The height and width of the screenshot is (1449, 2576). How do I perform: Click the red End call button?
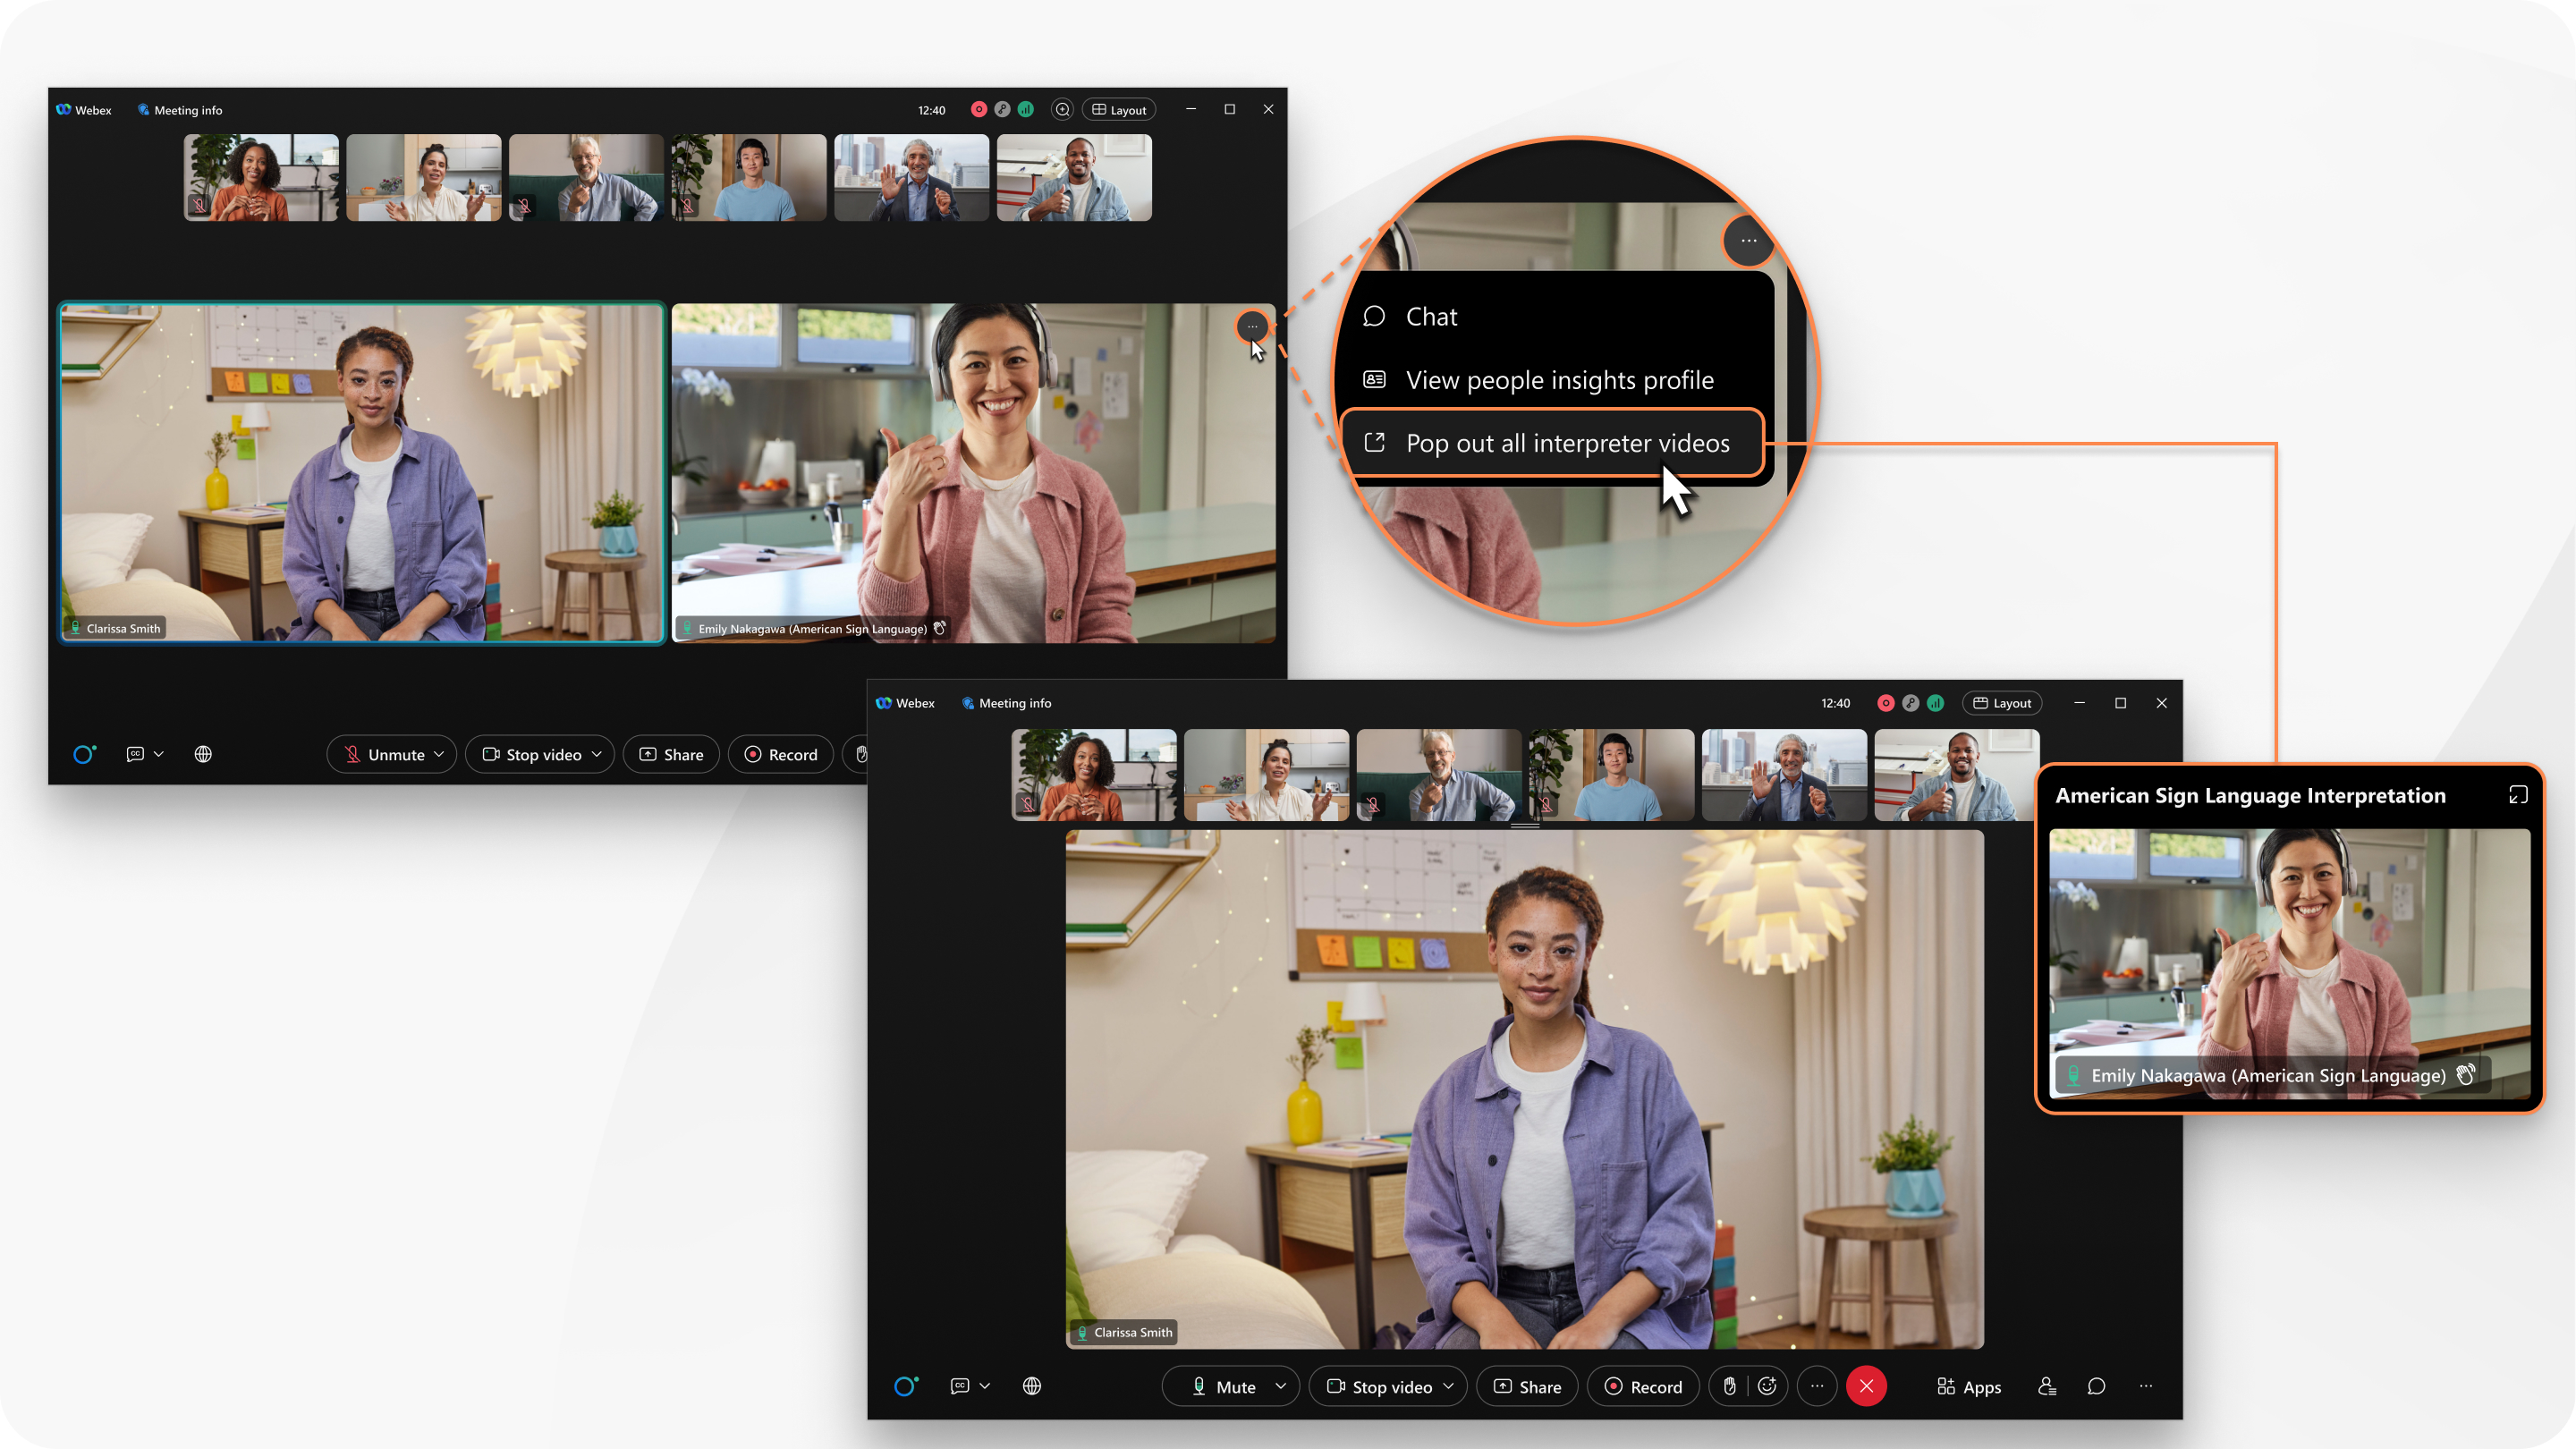[x=1868, y=1387]
